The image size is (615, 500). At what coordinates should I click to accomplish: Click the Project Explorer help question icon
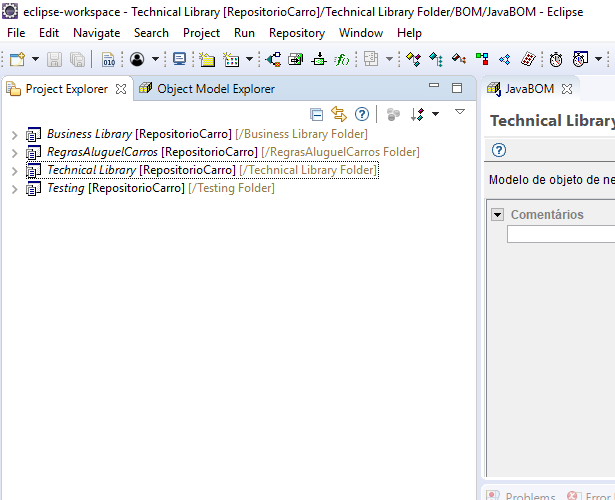click(x=362, y=114)
